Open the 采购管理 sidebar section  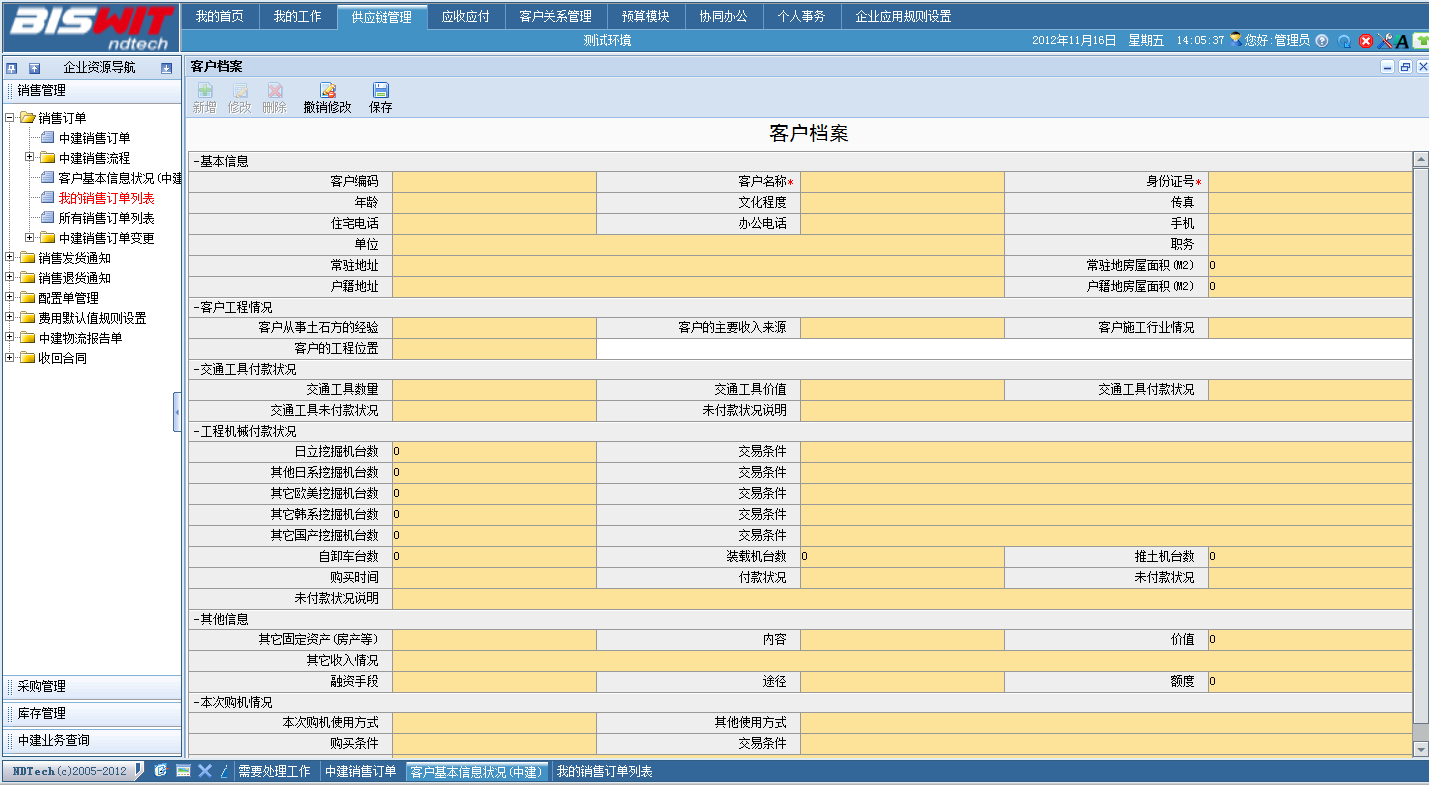click(91, 687)
